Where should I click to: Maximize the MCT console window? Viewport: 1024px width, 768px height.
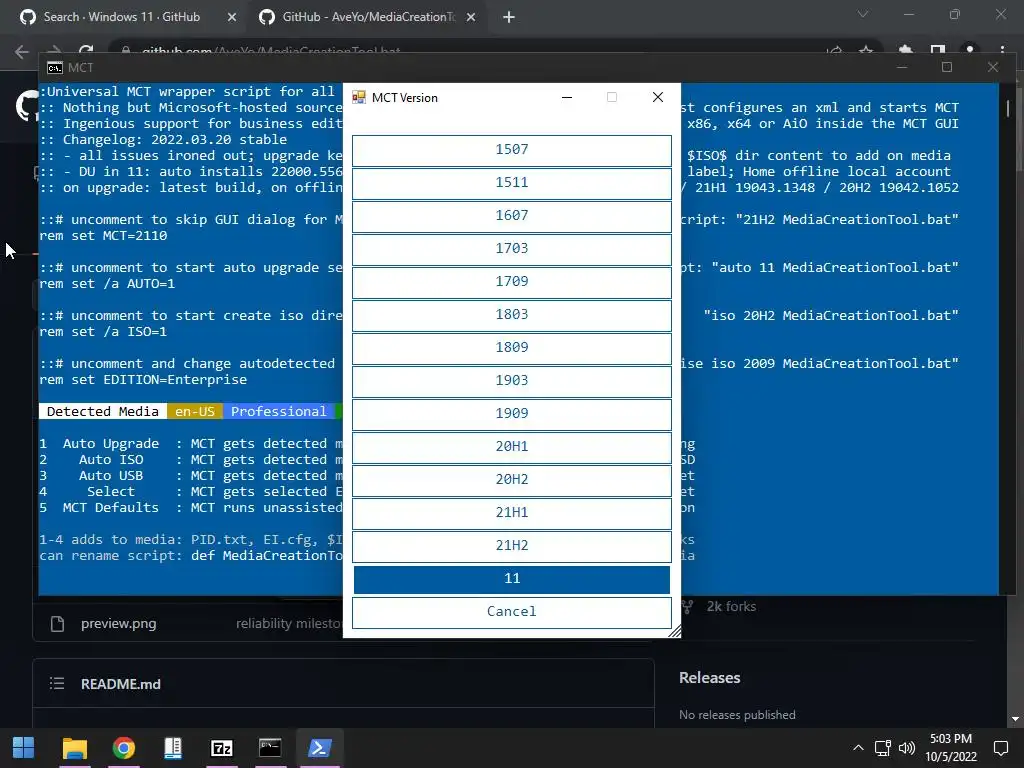(x=947, y=67)
